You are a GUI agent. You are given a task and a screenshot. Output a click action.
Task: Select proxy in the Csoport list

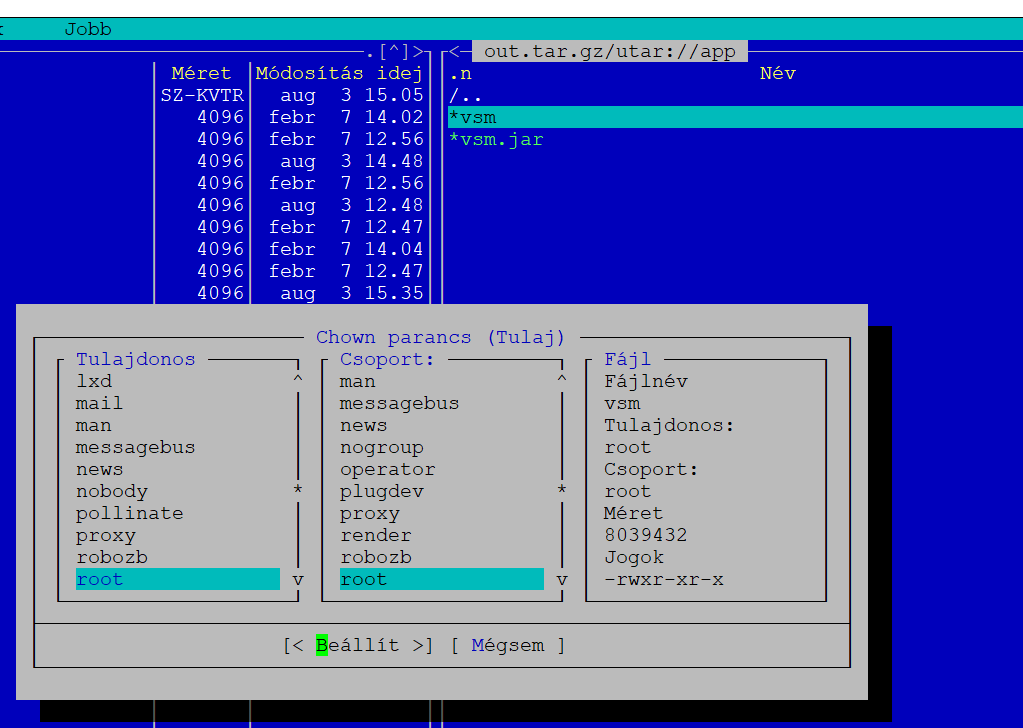[x=369, y=513]
